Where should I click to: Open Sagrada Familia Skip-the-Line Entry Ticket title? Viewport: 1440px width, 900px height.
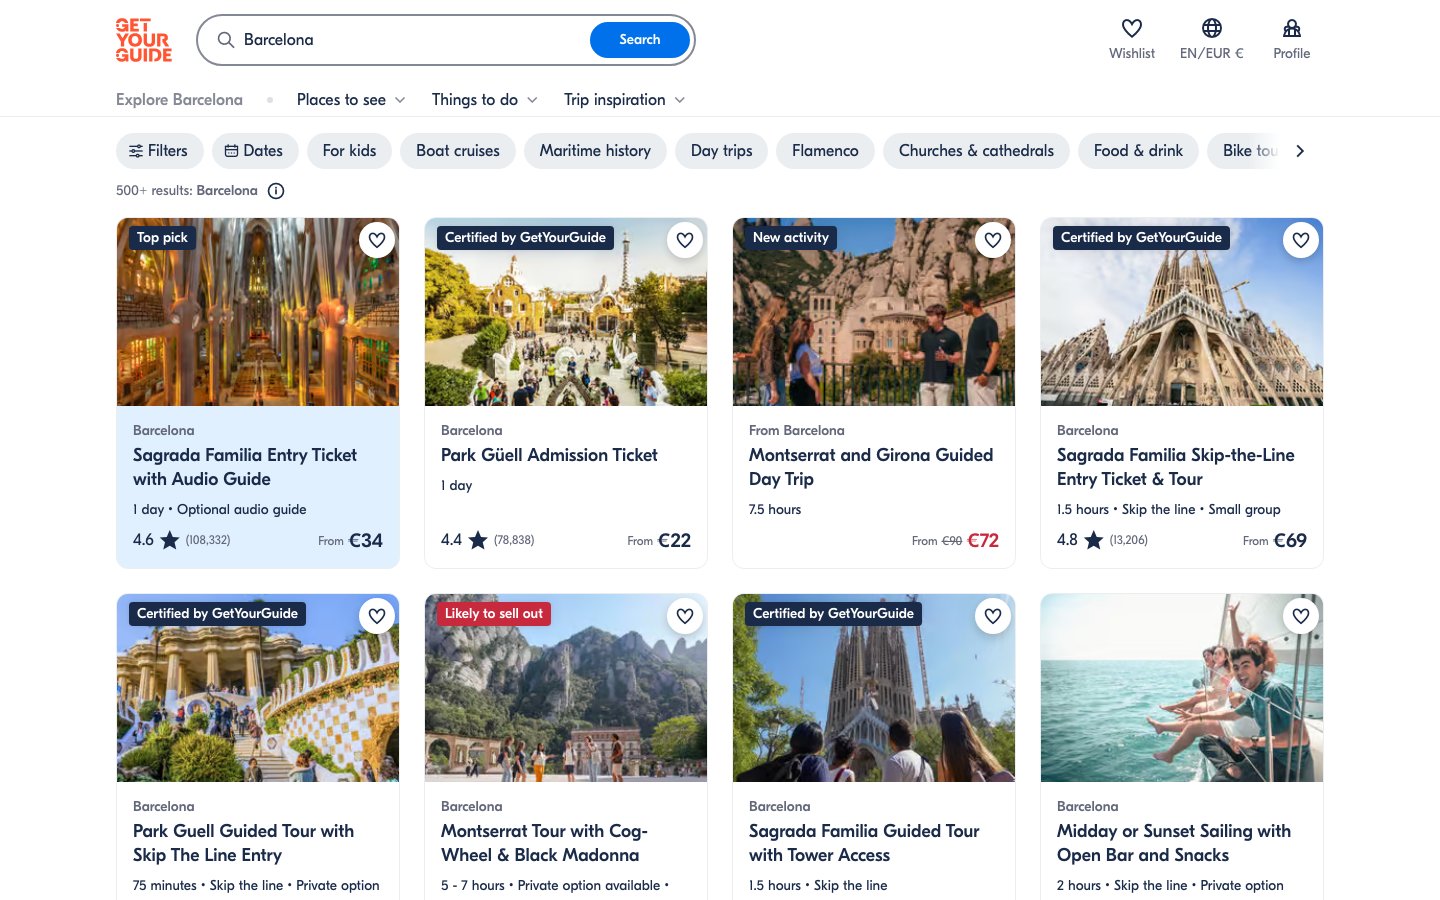click(1175, 467)
